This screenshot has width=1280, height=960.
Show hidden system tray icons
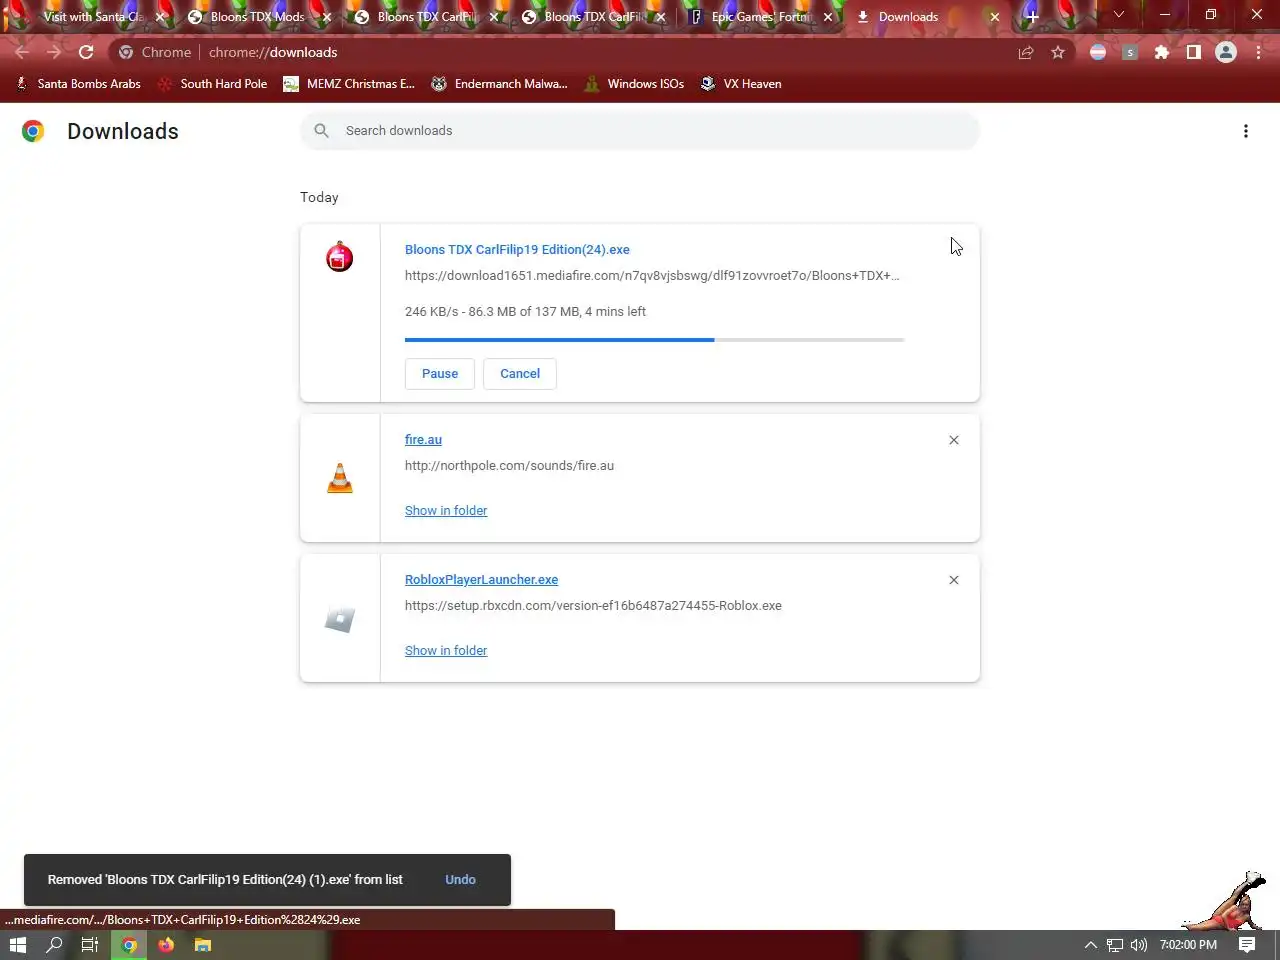click(x=1091, y=945)
